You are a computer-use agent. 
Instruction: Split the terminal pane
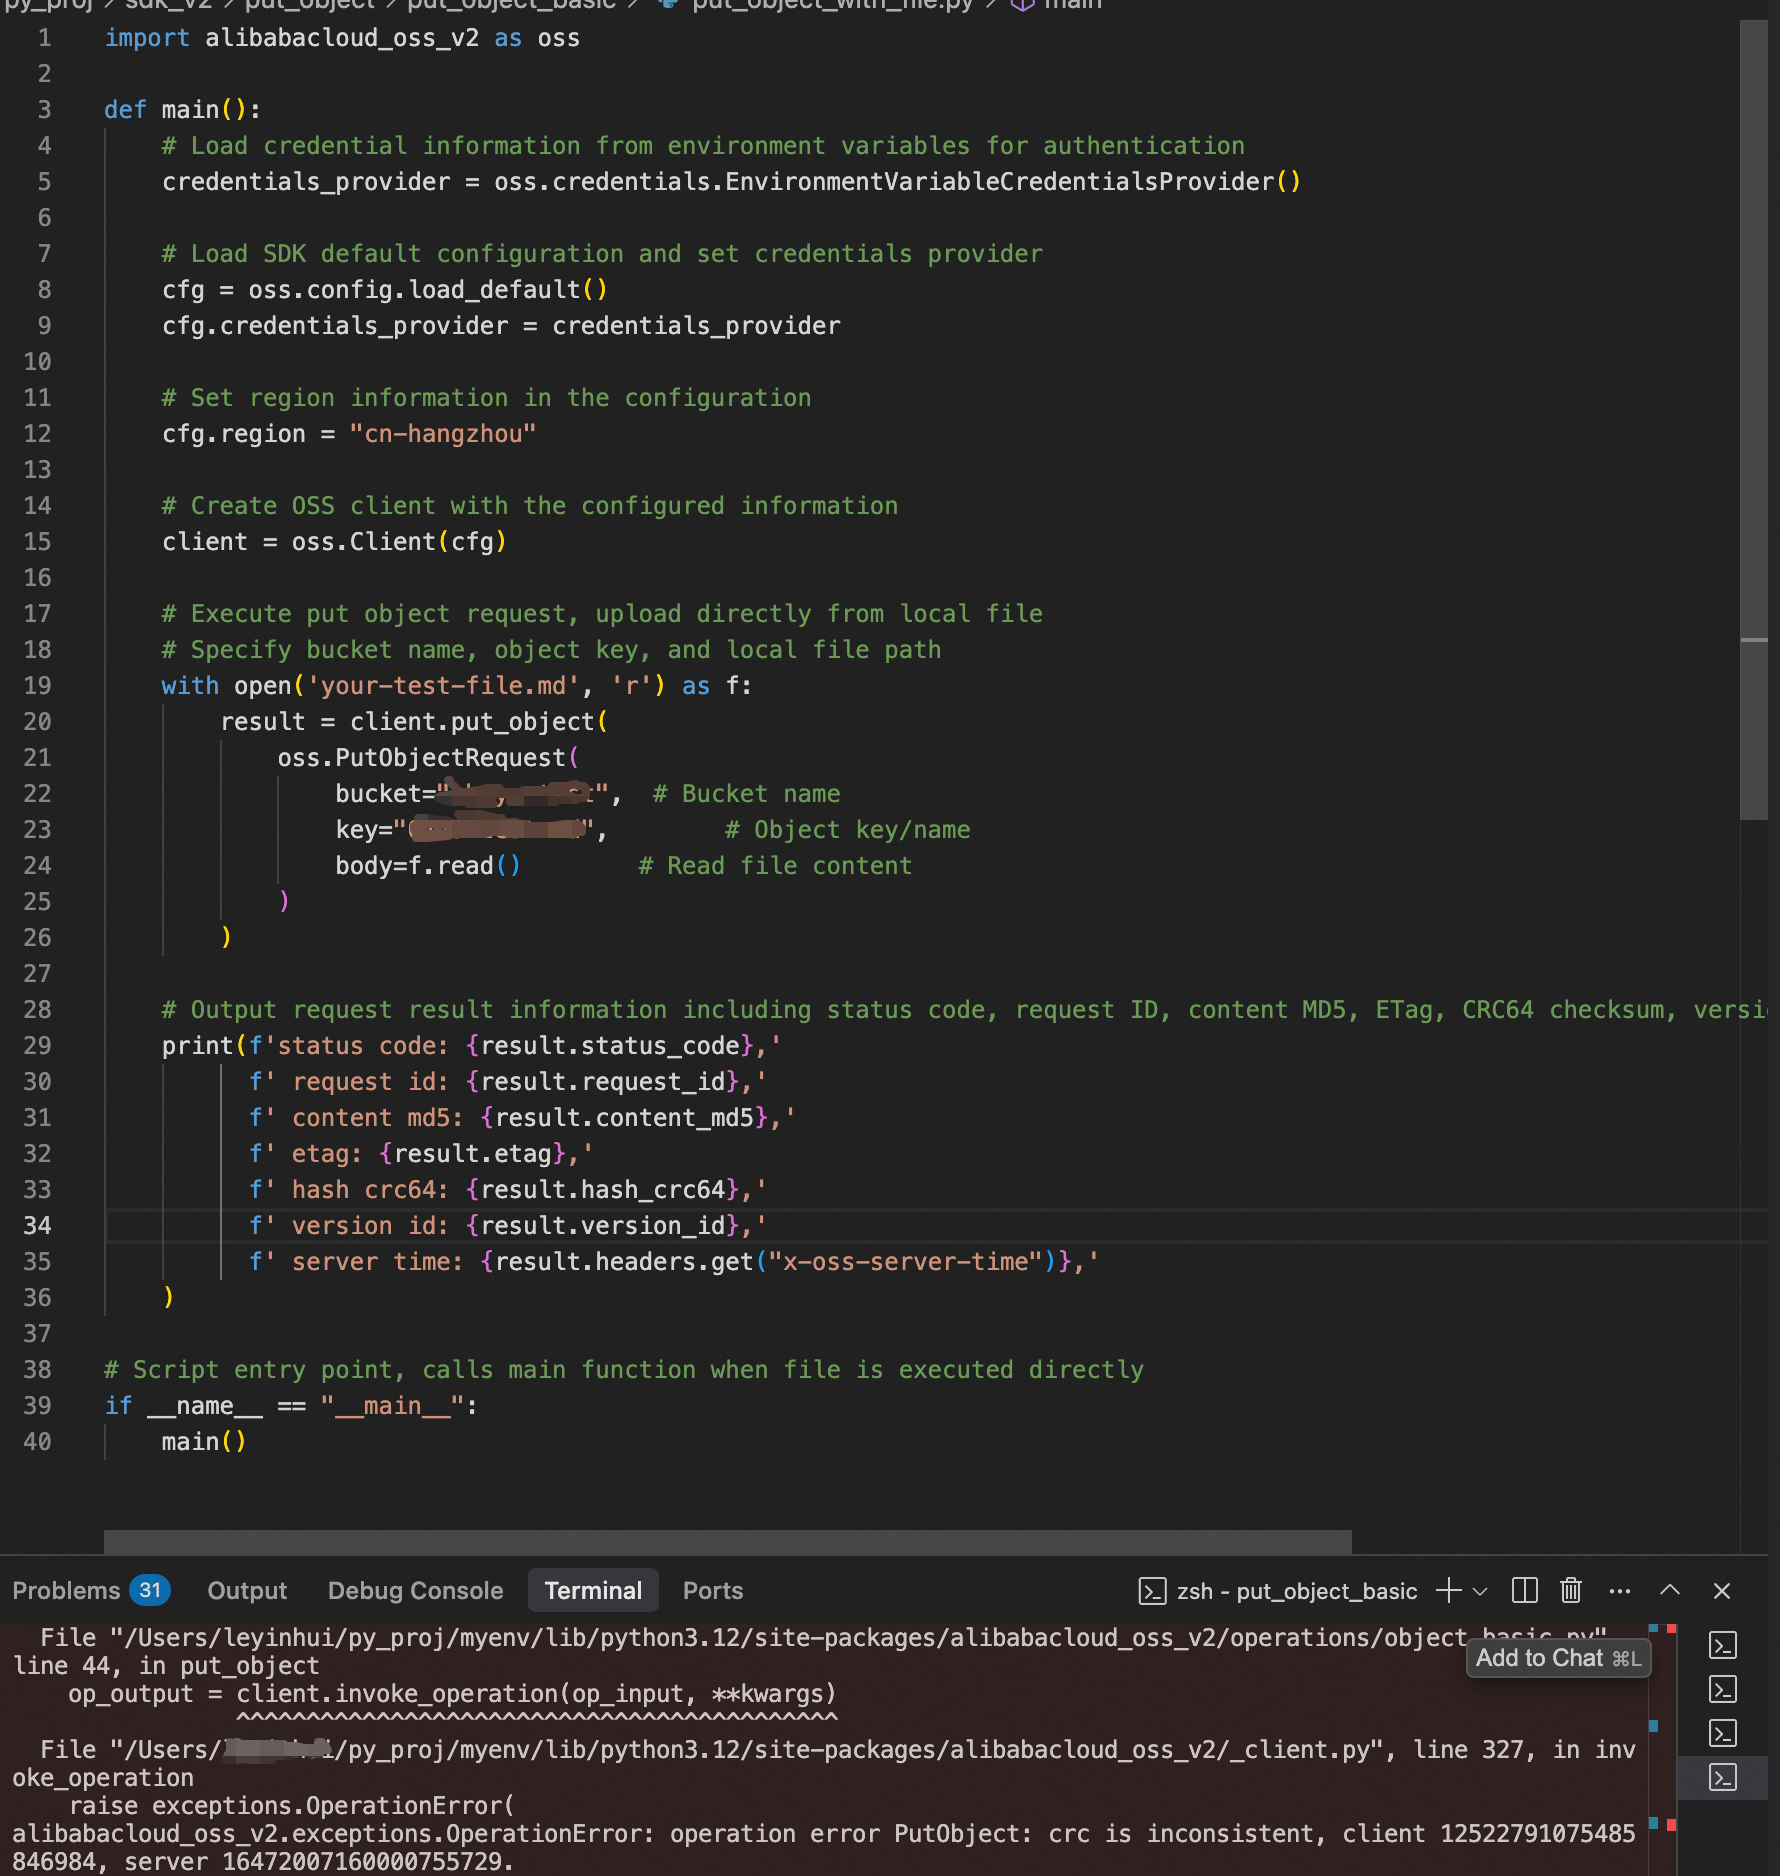click(1524, 1590)
